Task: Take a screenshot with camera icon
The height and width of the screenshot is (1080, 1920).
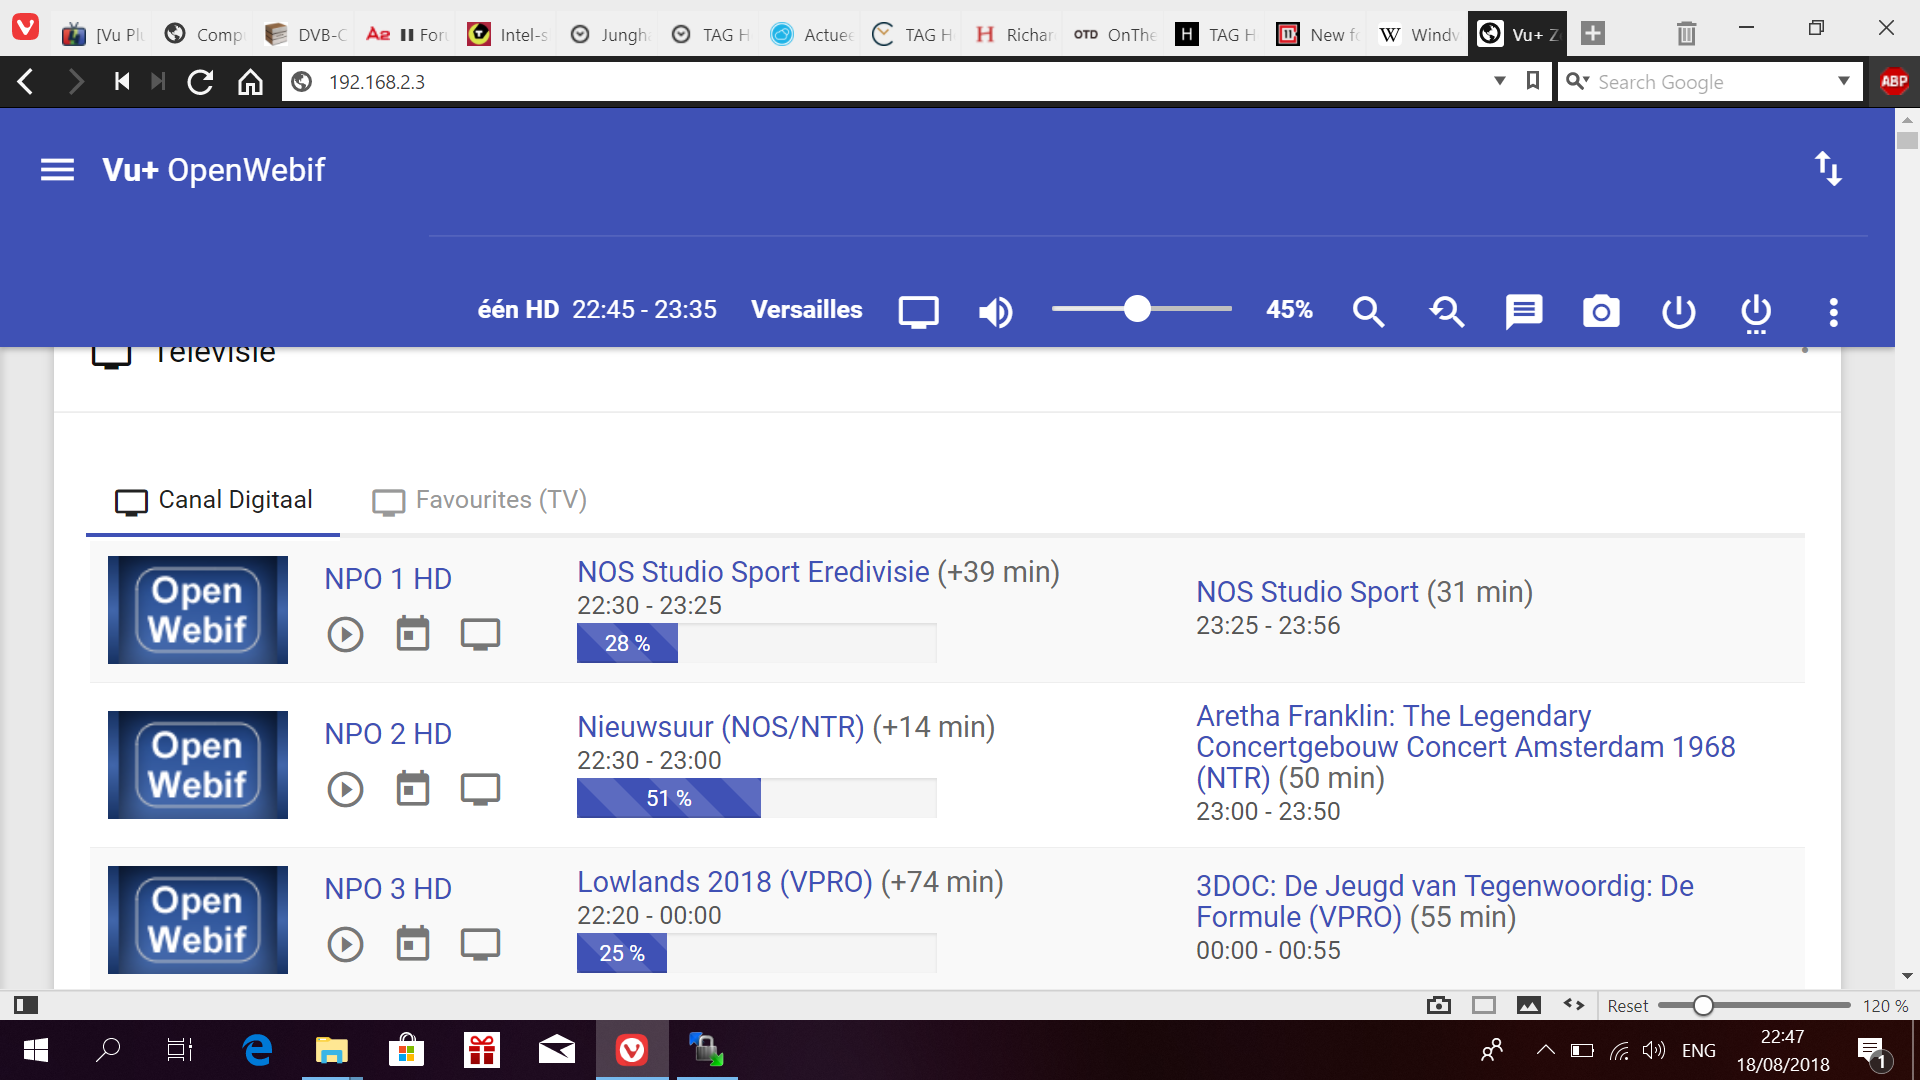Action: pos(1601,312)
